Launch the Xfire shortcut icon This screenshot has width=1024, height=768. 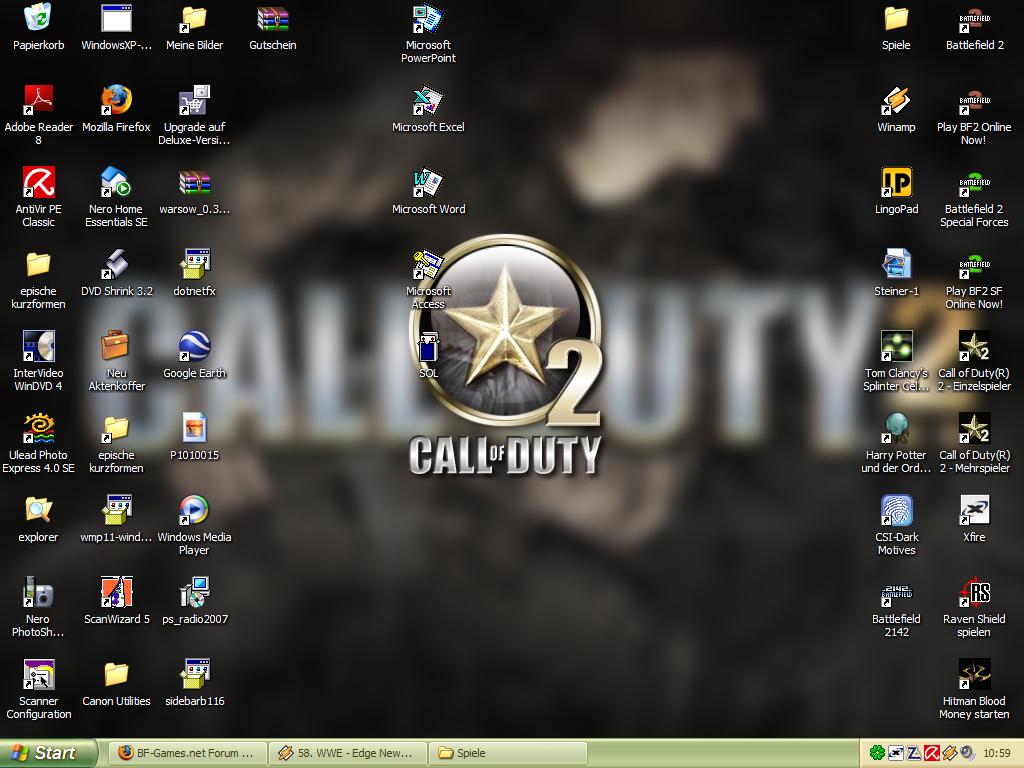[x=974, y=510]
